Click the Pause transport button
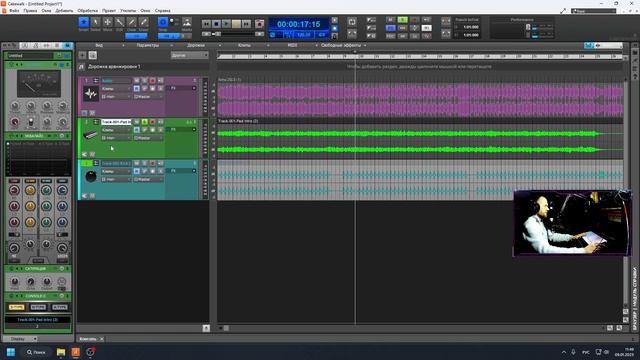640x360 pixels. 236,24
